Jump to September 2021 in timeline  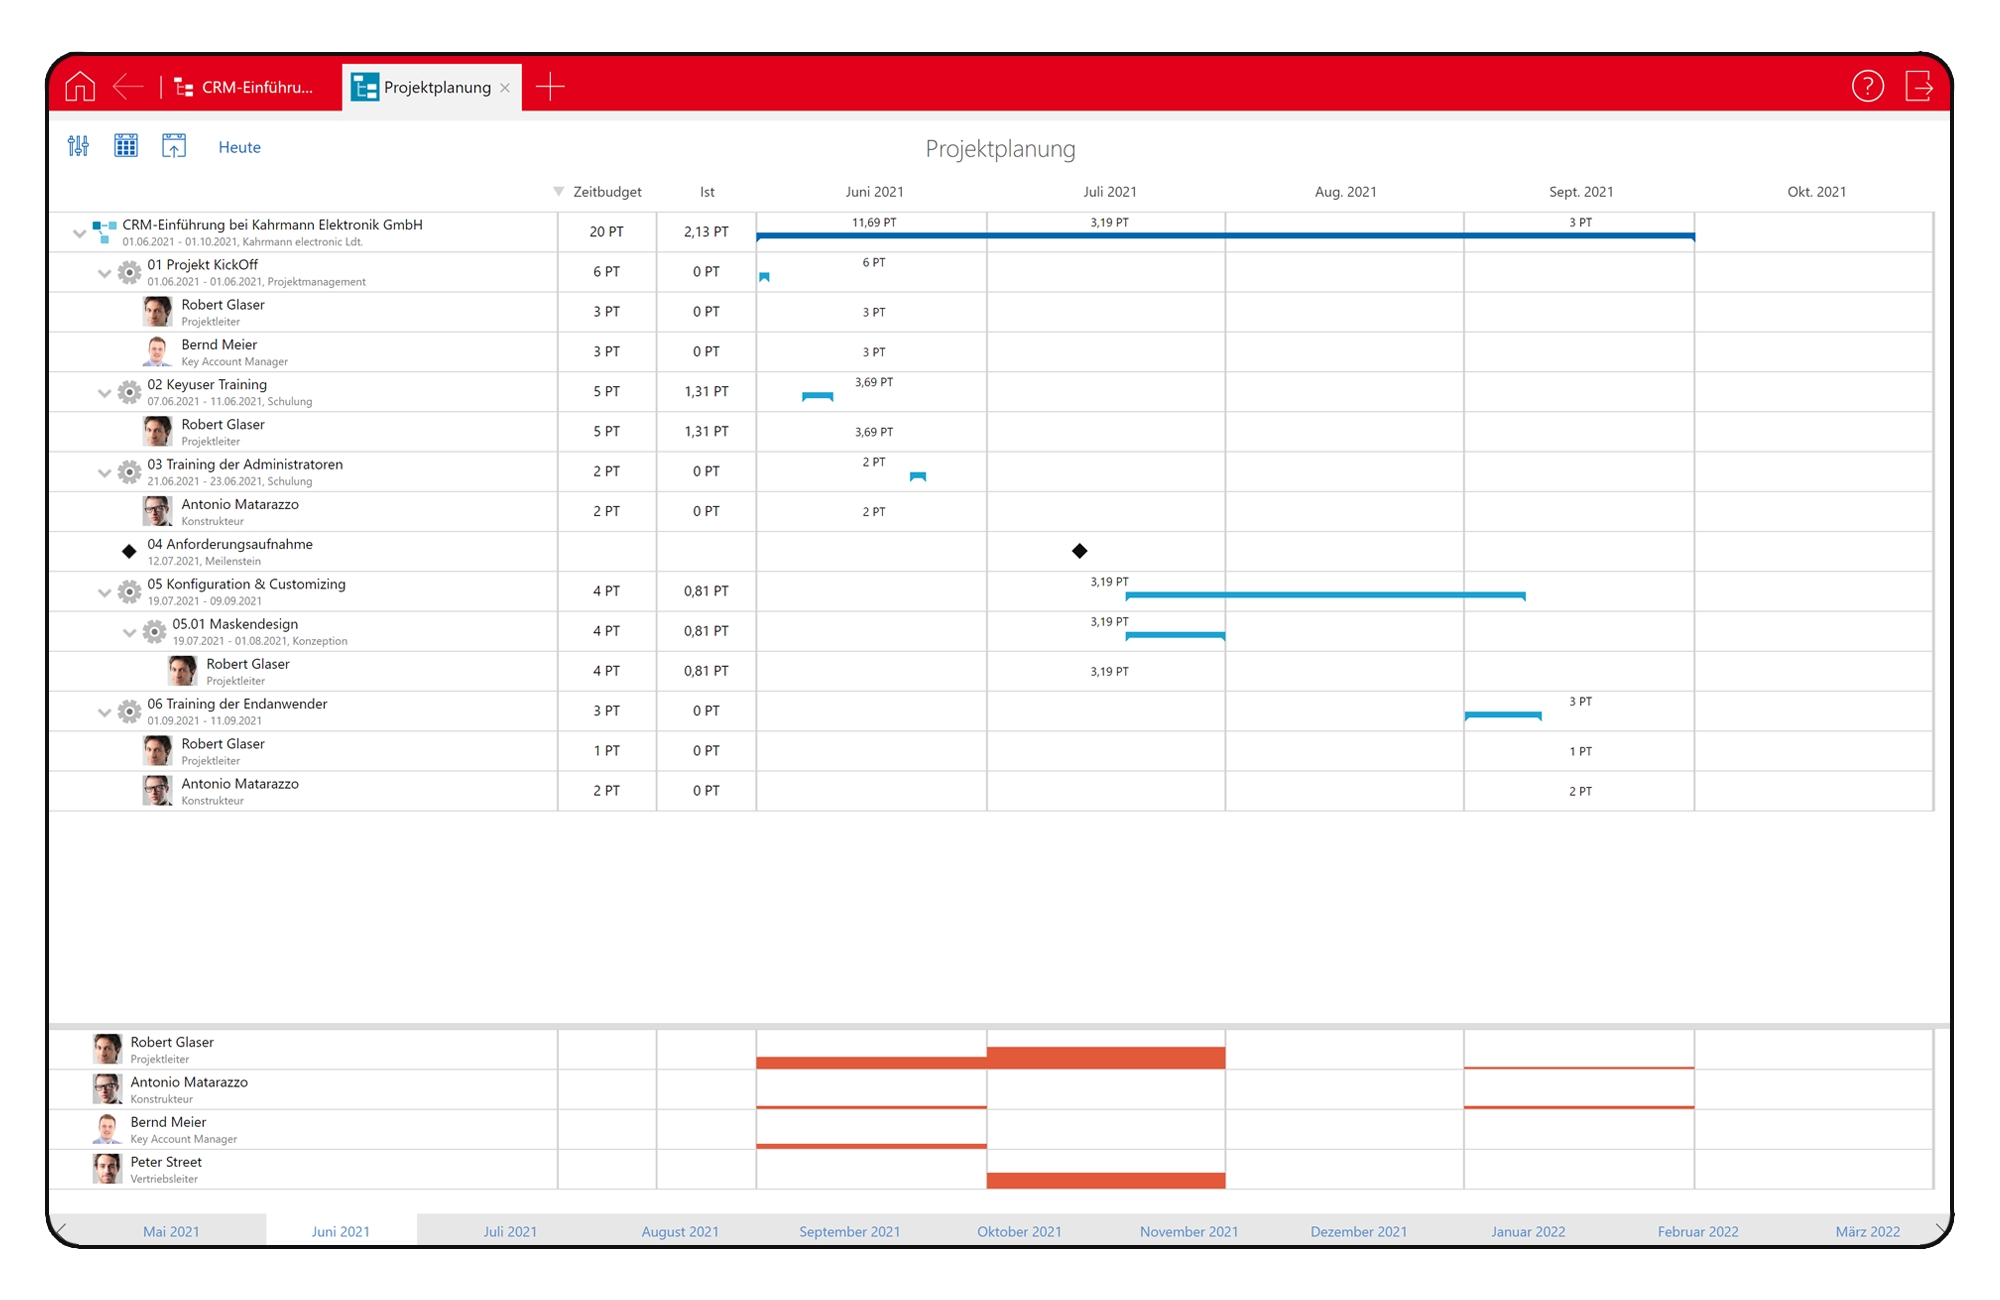click(x=849, y=1231)
